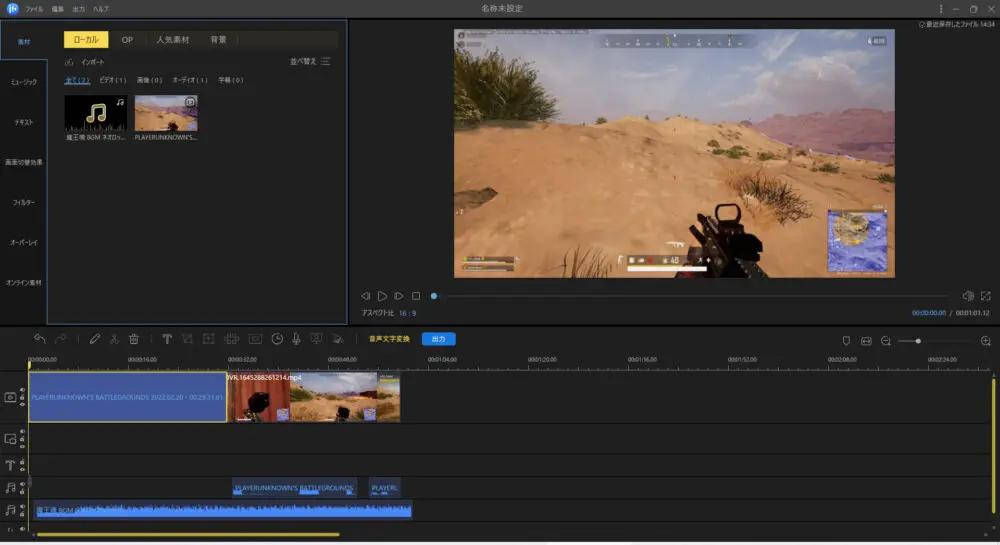The height and width of the screenshot is (545, 1000).
Task: Open the 編集 menu
Action: click(57, 9)
